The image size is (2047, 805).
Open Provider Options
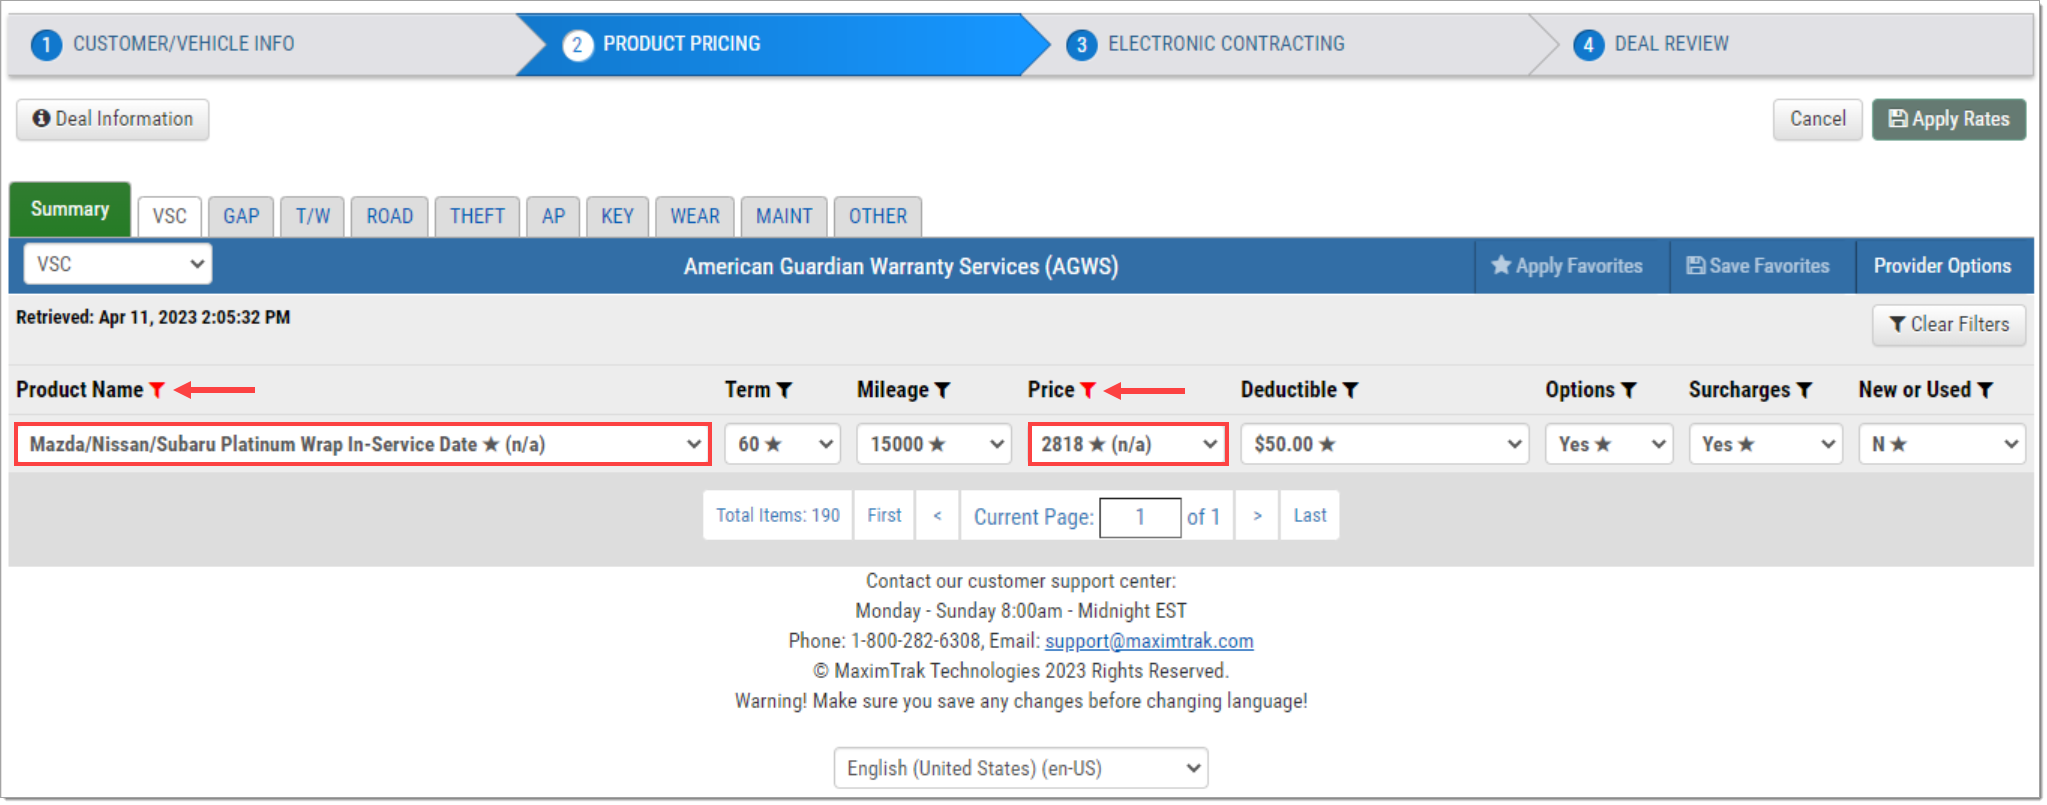[x=1942, y=266]
